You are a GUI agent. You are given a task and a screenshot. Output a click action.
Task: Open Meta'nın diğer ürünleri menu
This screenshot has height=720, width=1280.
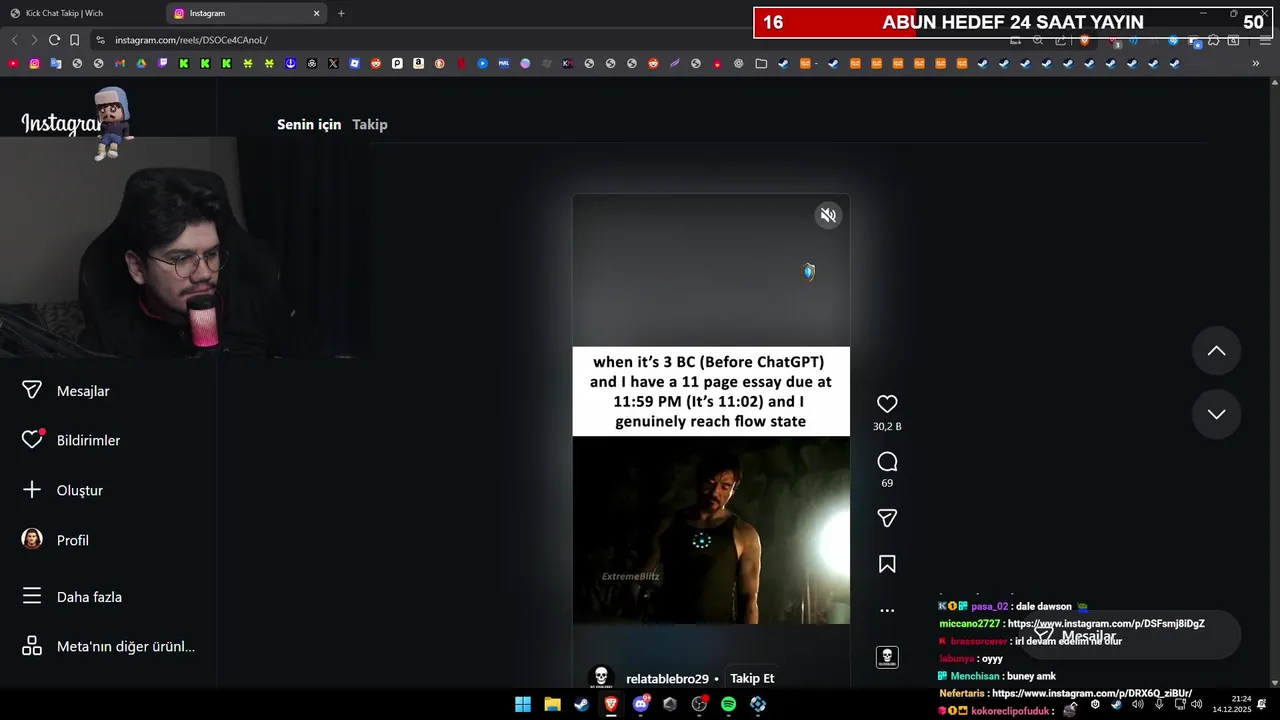pyautogui.click(x=108, y=646)
